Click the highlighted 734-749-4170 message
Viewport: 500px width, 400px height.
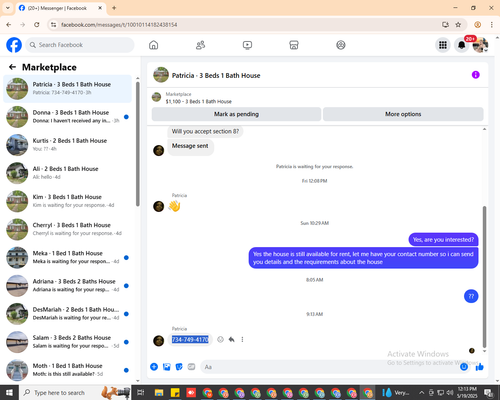click(x=190, y=339)
